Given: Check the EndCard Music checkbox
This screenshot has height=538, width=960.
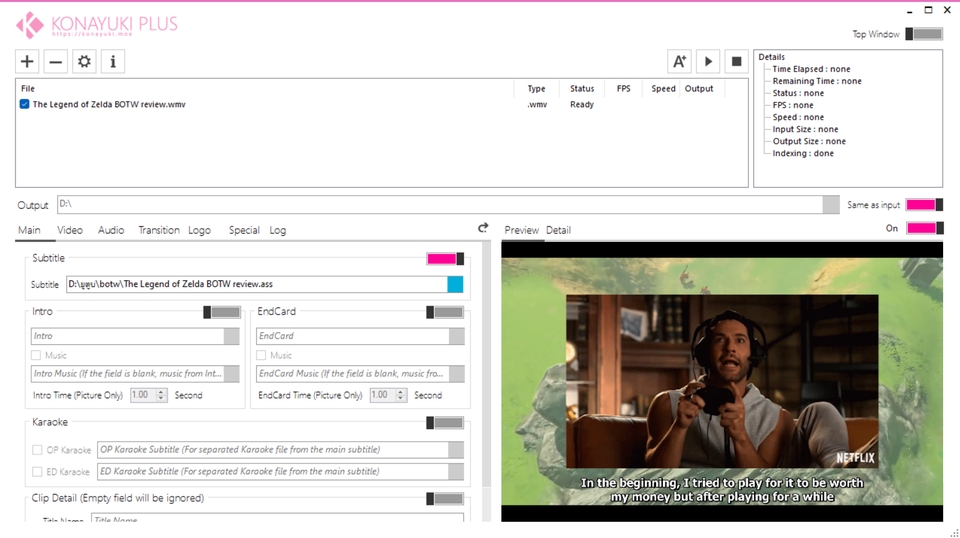Looking at the screenshot, I should click(261, 355).
